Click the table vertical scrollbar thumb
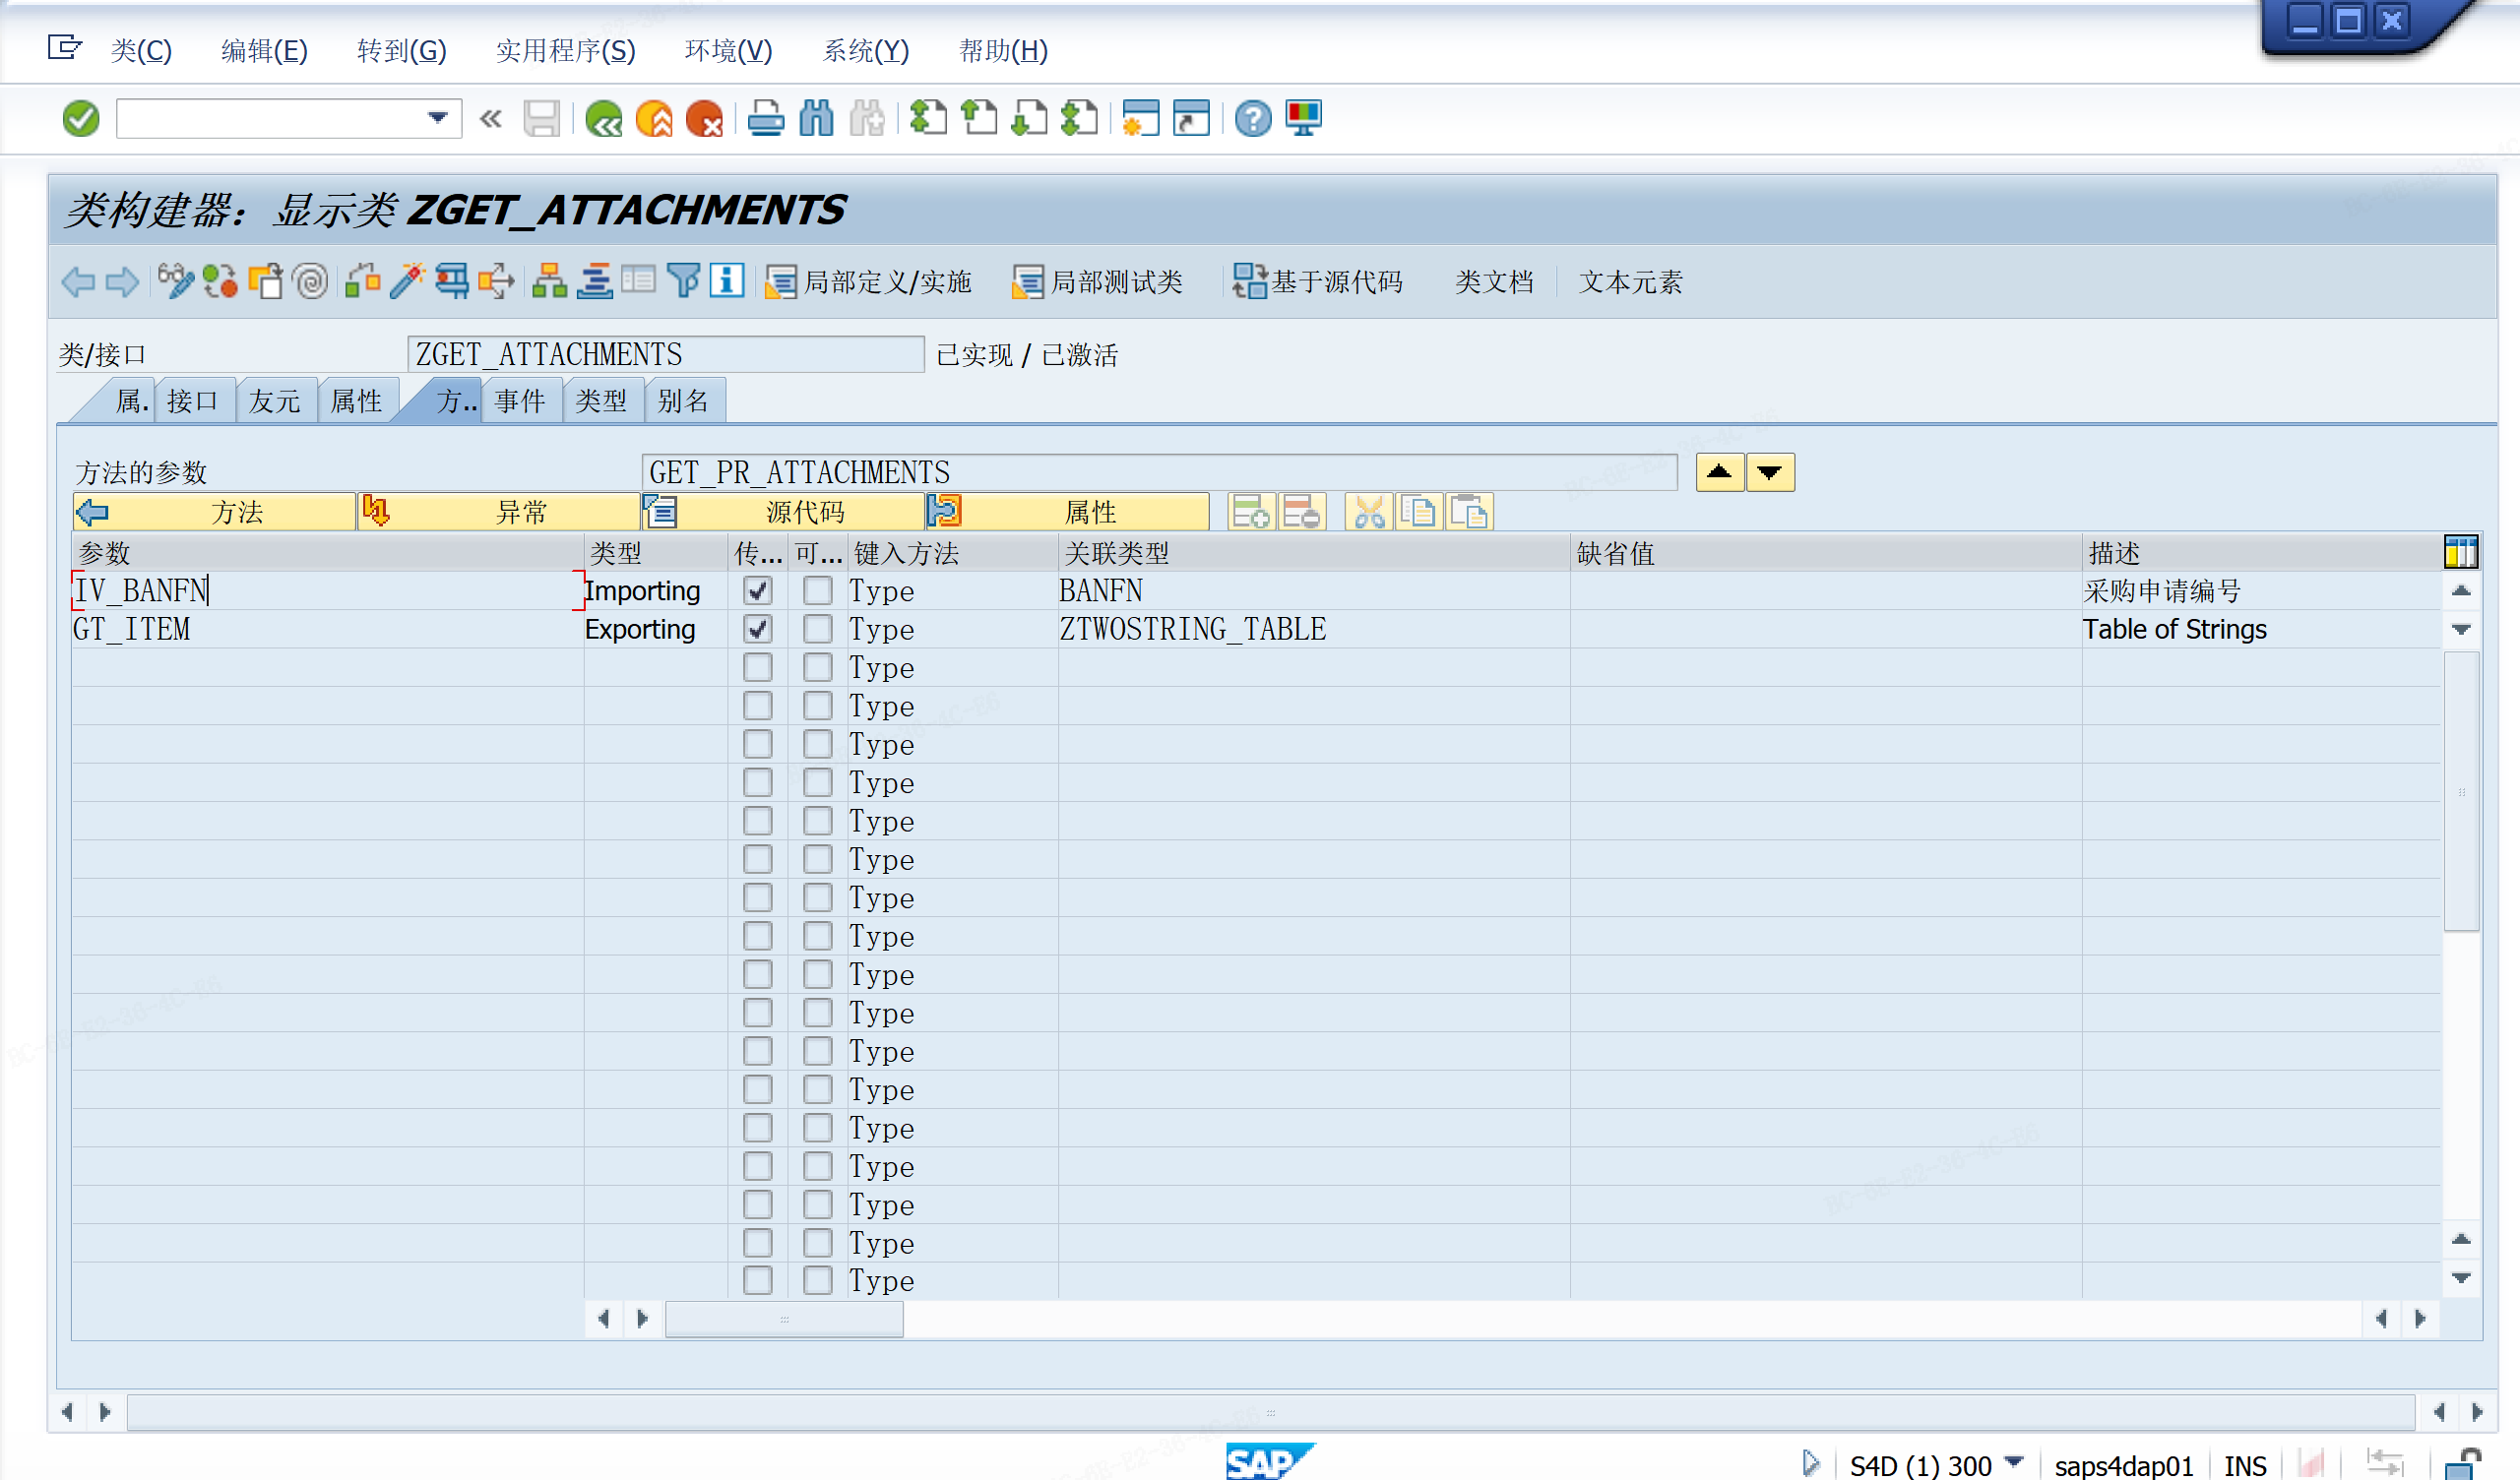The width and height of the screenshot is (2520, 1480). (x=2461, y=791)
